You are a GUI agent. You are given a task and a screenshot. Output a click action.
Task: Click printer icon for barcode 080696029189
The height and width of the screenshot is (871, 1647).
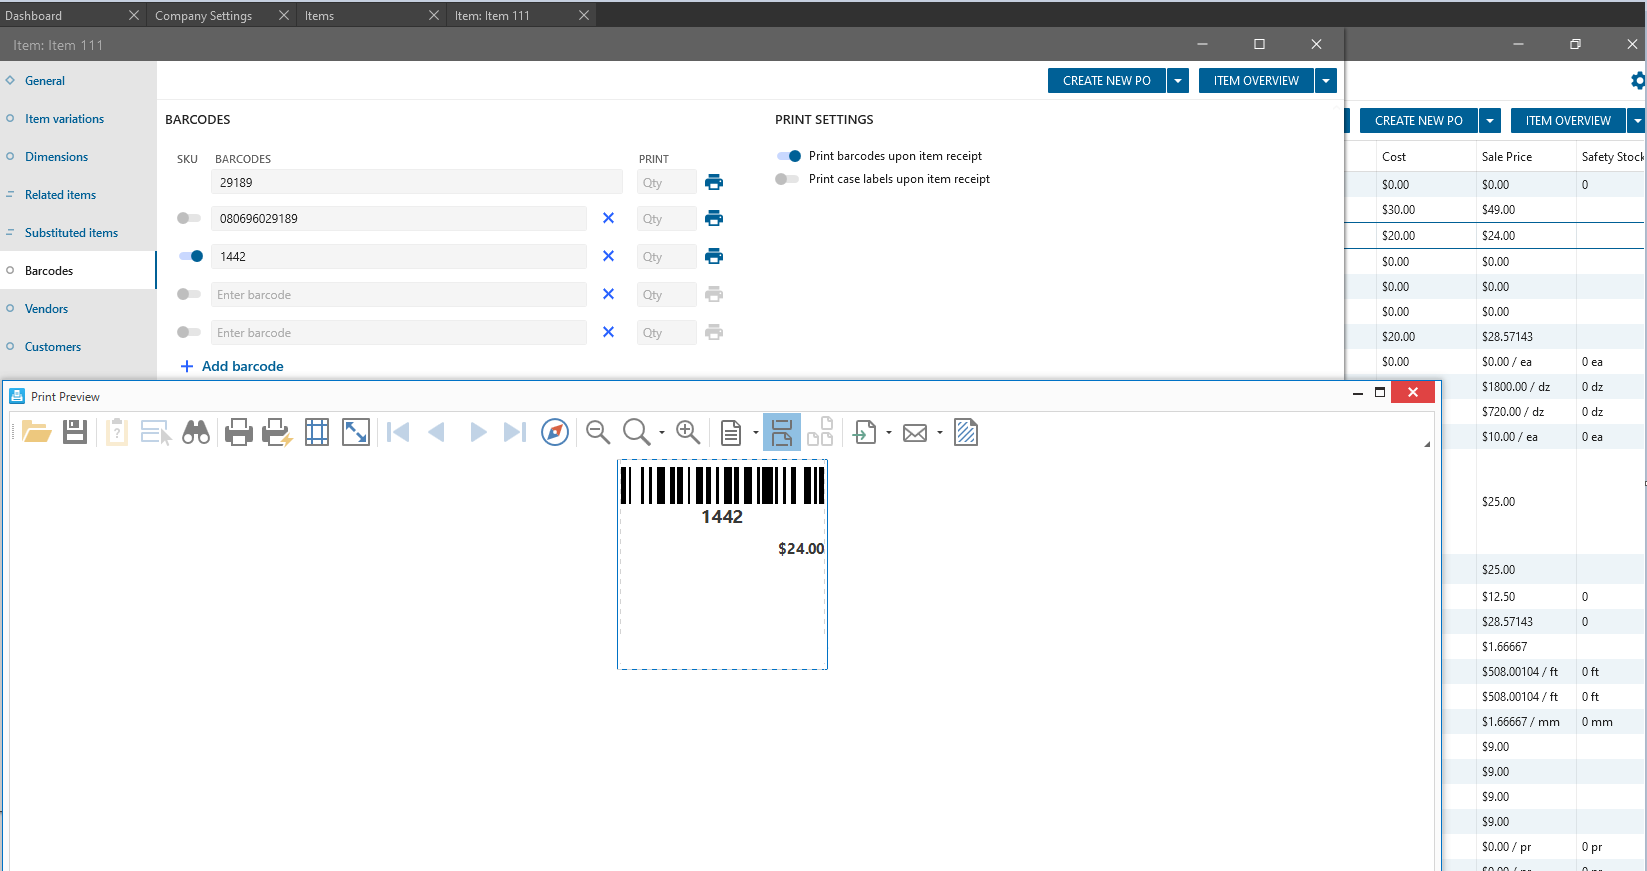(714, 218)
